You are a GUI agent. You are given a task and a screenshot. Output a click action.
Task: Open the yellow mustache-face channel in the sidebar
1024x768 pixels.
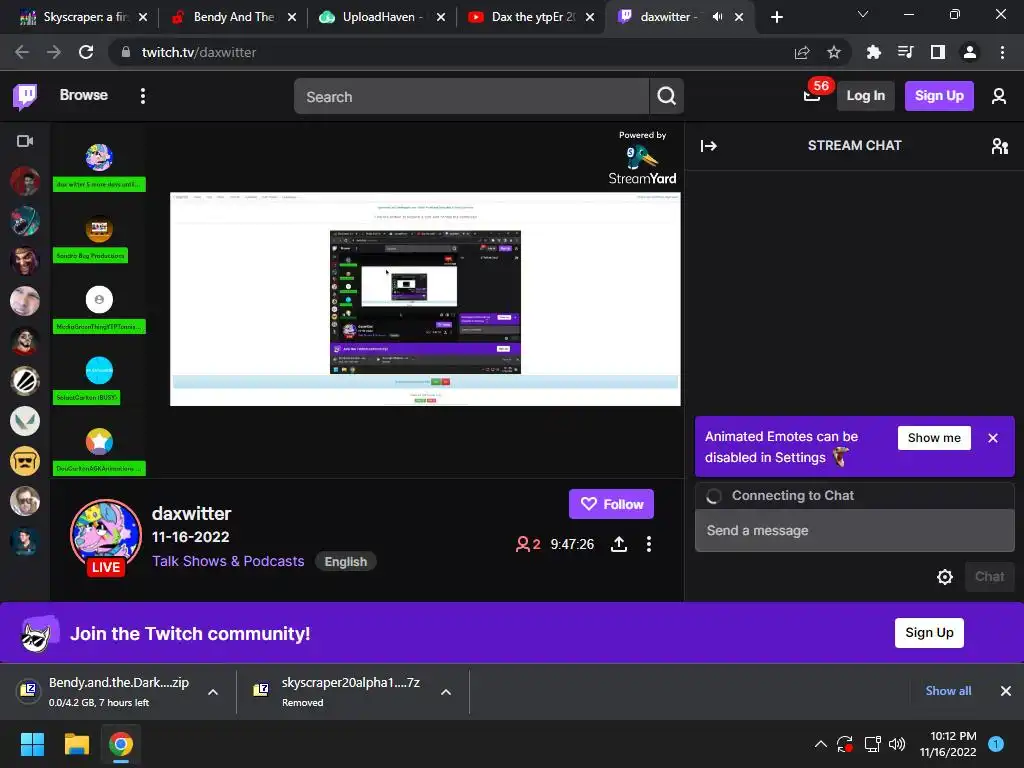pyautogui.click(x=25, y=461)
